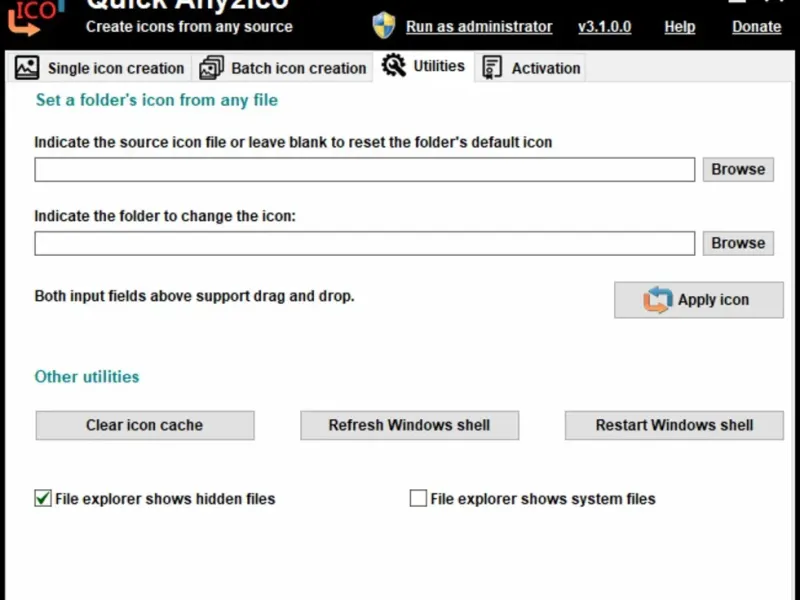Click Refresh Windows shell
The image size is (800, 600).
point(409,425)
